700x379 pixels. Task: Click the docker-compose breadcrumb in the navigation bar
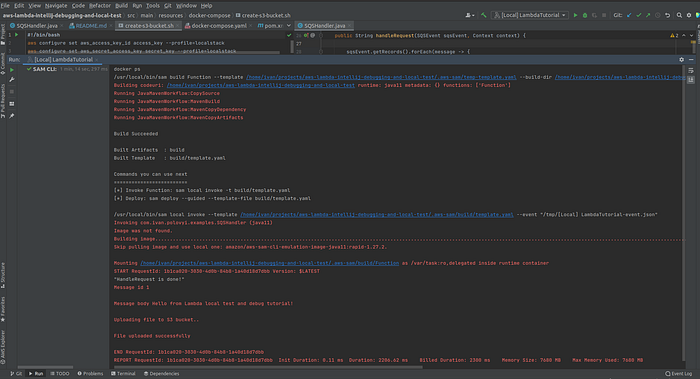(x=209, y=15)
